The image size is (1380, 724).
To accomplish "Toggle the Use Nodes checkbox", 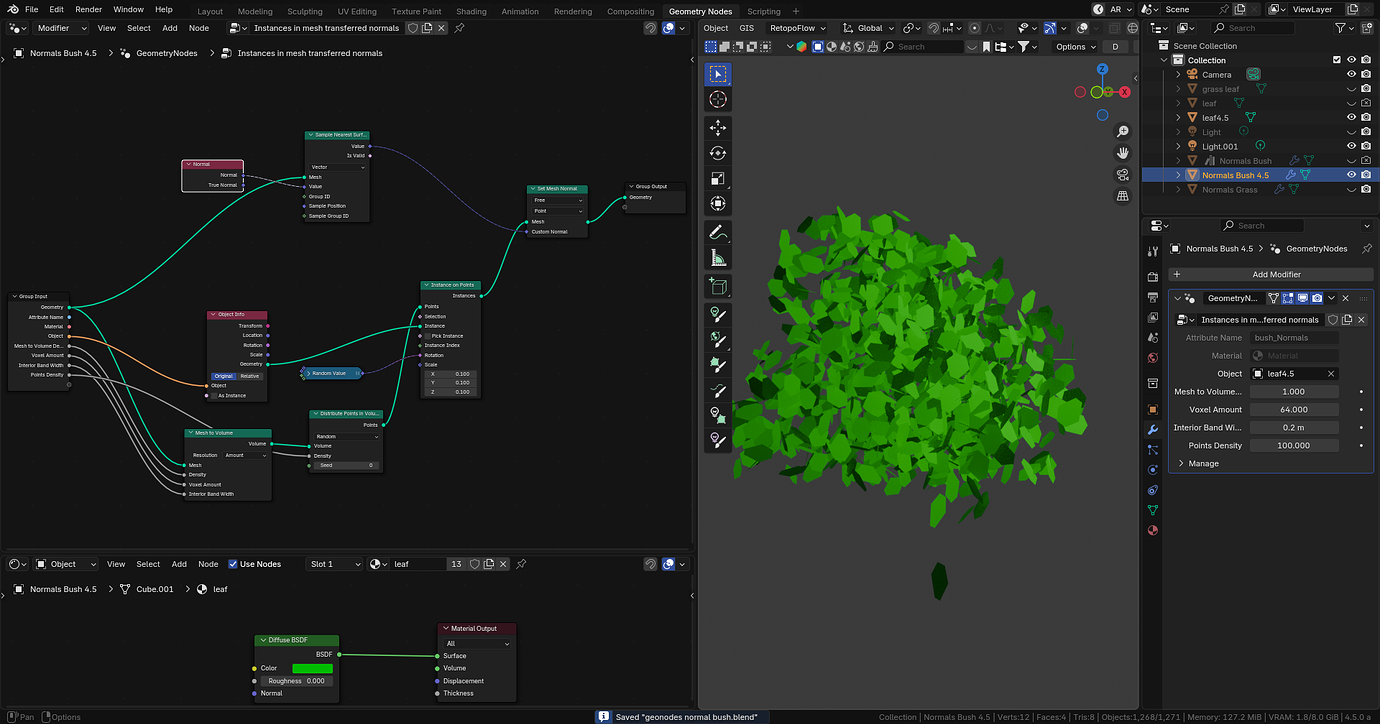I will pos(233,564).
